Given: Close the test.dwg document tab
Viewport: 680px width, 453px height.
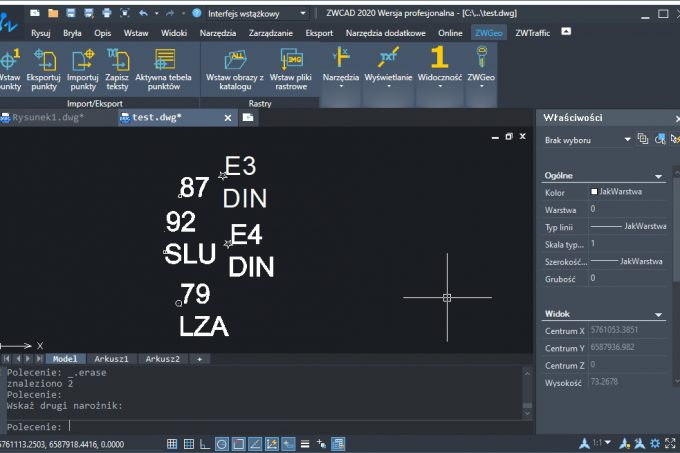Looking at the screenshot, I should pyautogui.click(x=228, y=118).
